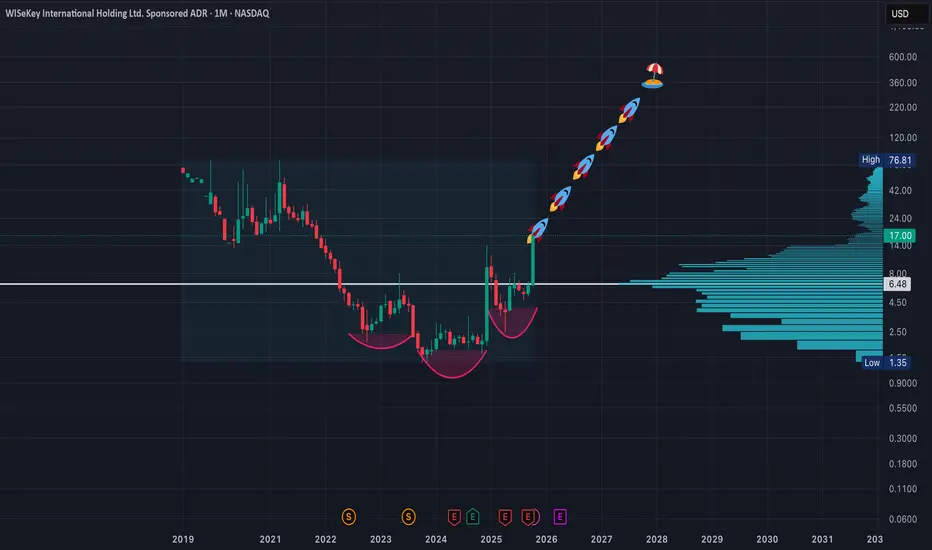This screenshot has width=932, height=550.
Task: Click the 2023 time axis label
Action: (x=380, y=539)
